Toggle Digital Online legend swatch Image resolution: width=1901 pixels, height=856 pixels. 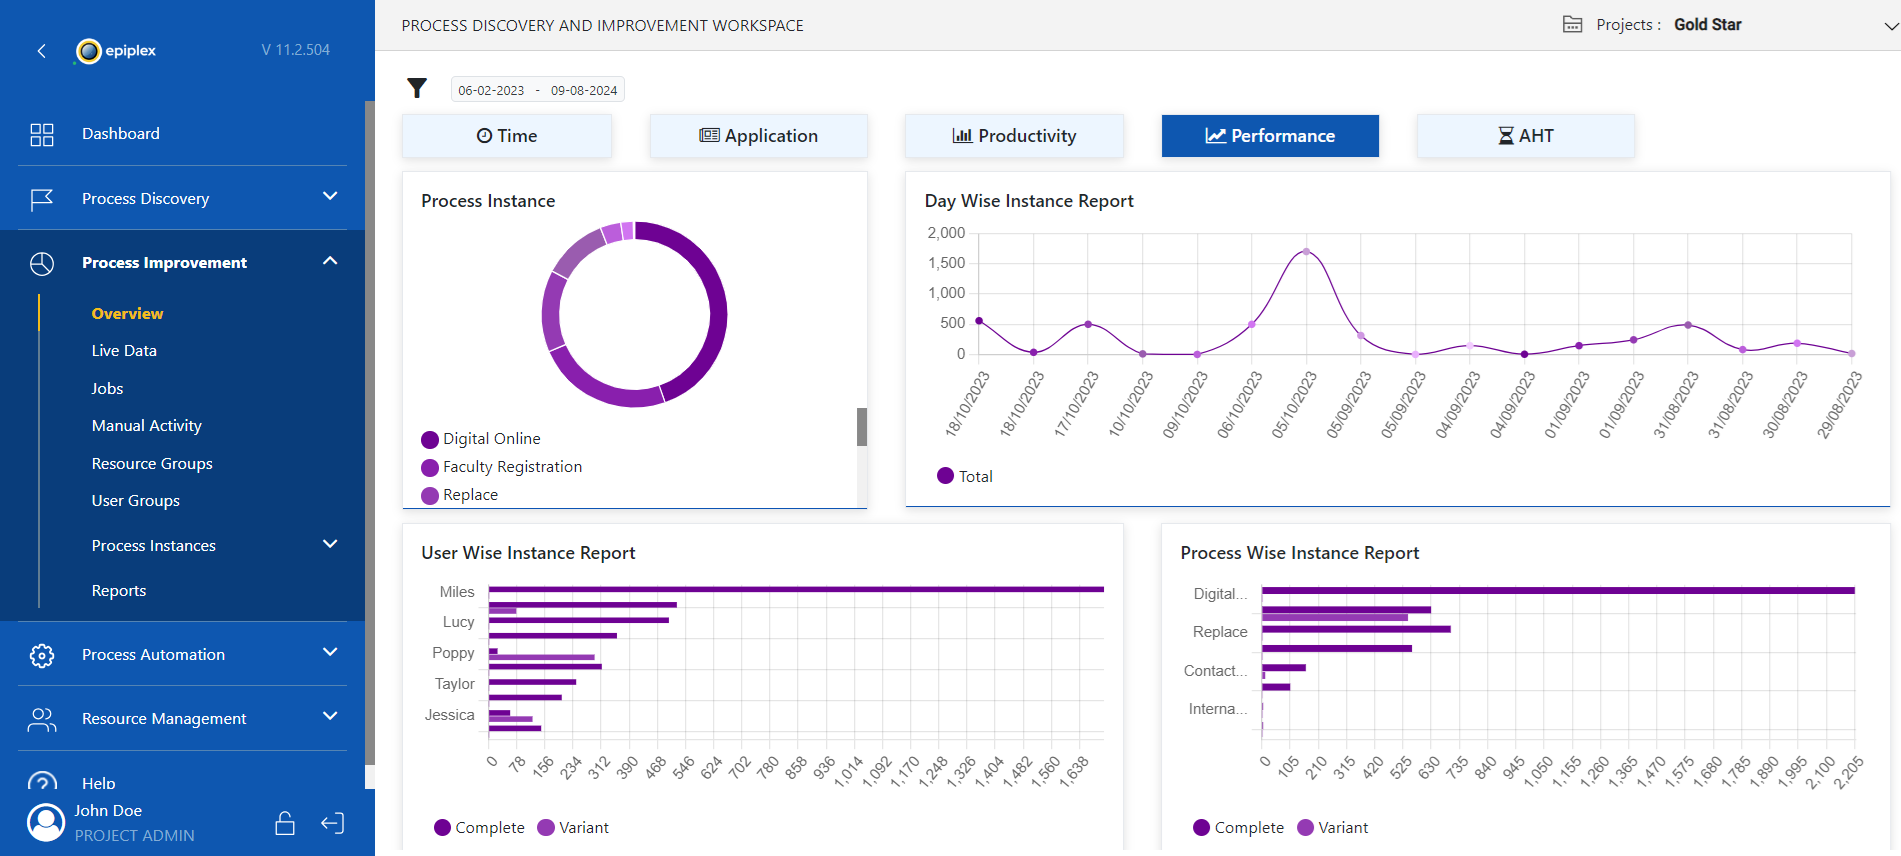pyautogui.click(x=430, y=440)
